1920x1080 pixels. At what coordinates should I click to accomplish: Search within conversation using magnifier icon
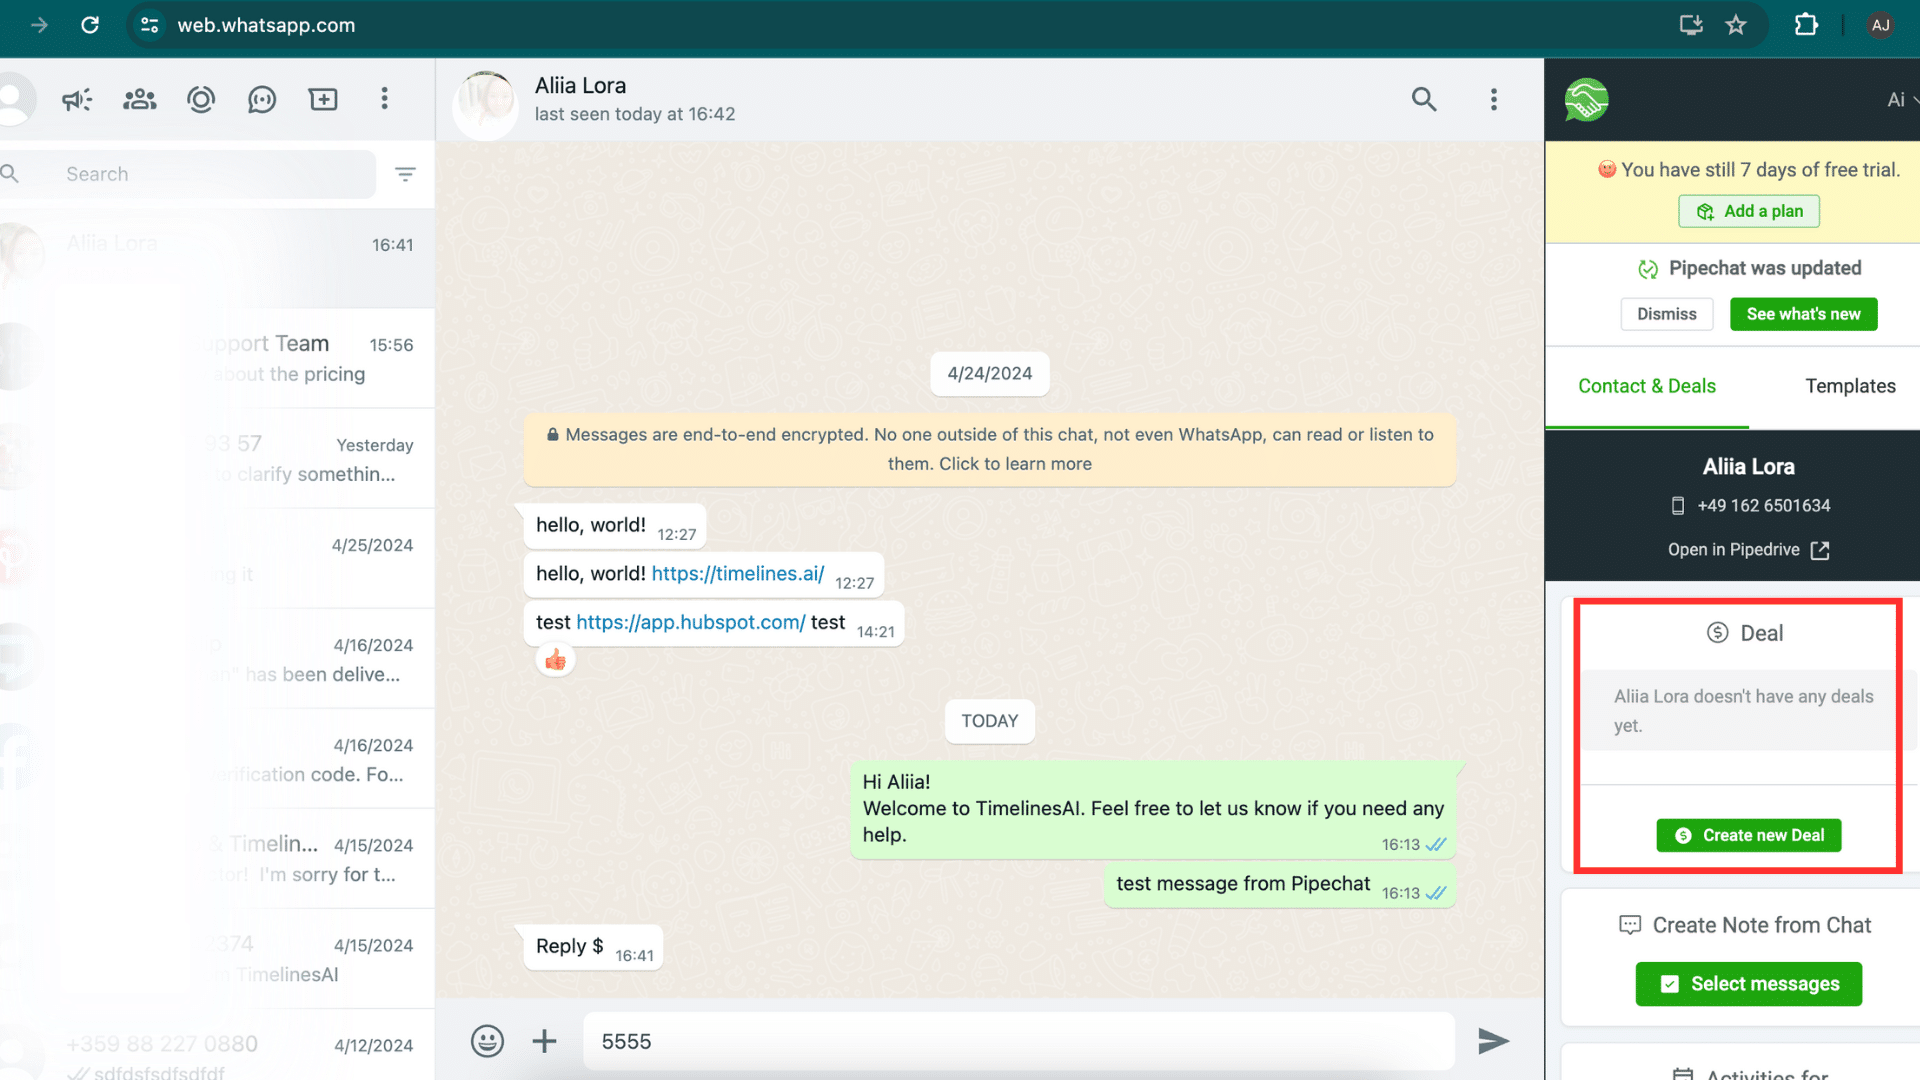1424,99
